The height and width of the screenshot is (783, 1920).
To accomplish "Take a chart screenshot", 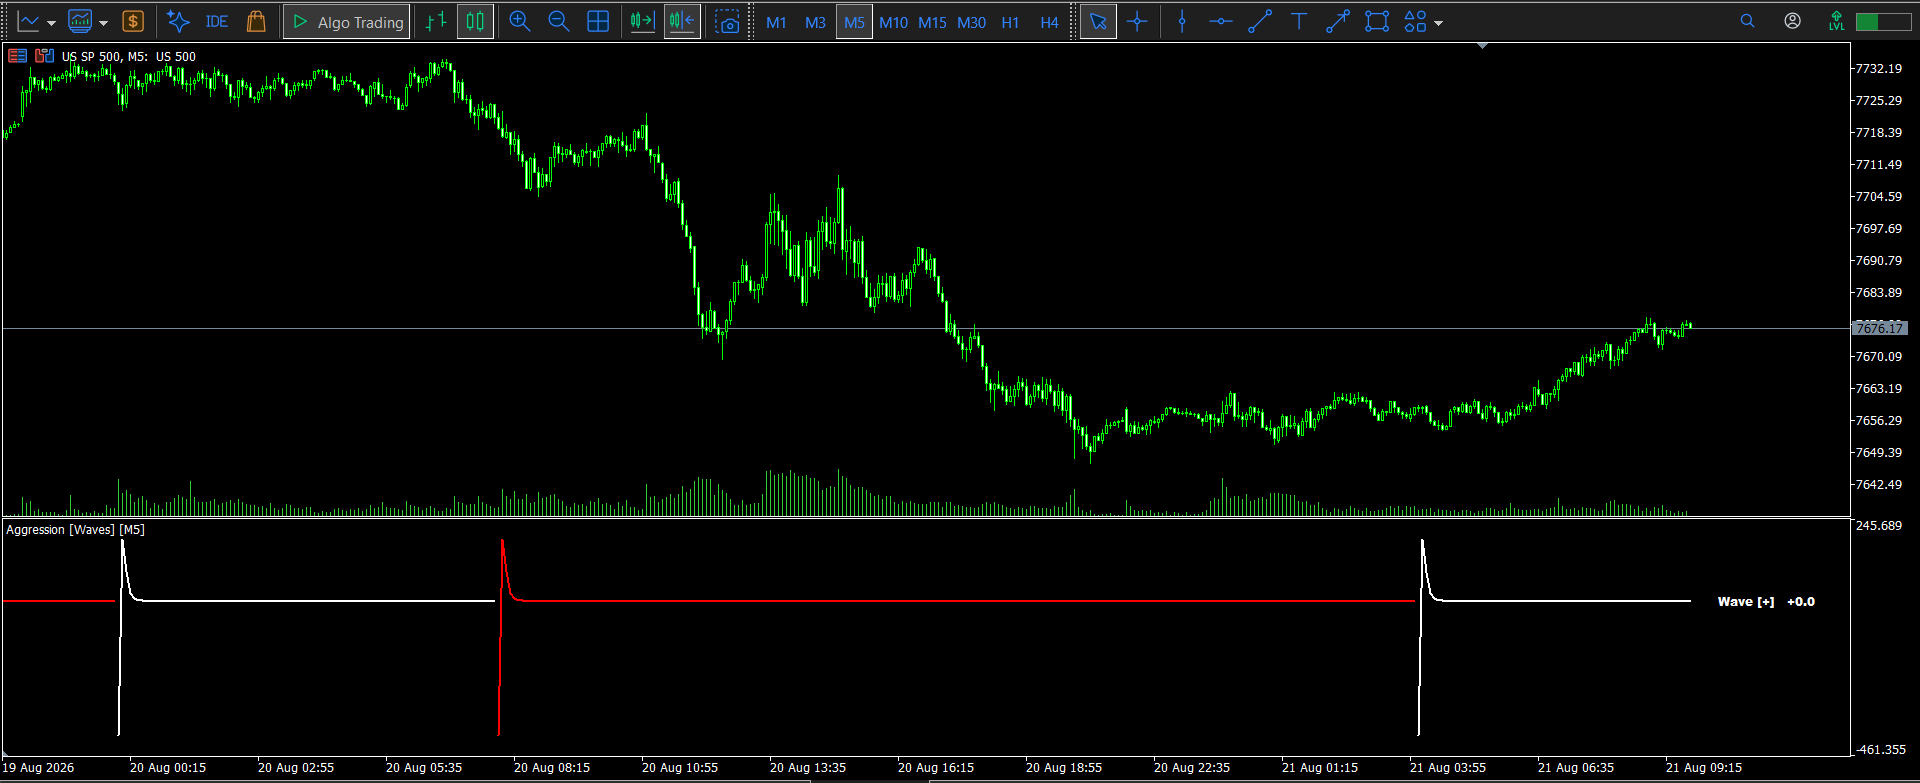I will tap(728, 22).
